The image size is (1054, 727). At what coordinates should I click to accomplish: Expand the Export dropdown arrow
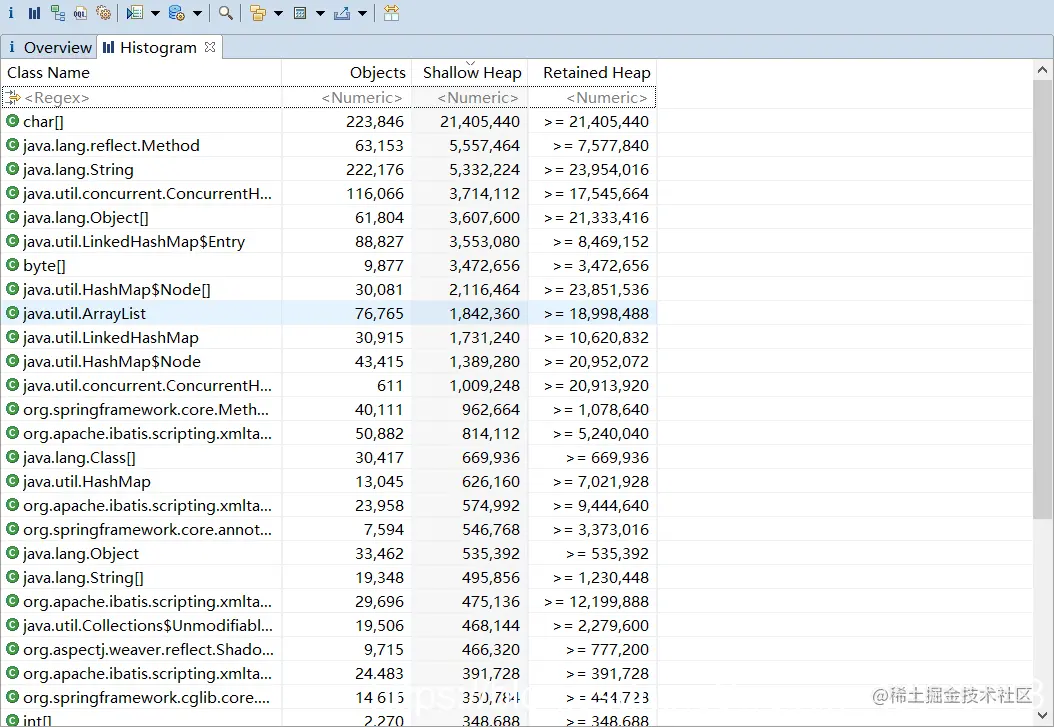(x=362, y=13)
